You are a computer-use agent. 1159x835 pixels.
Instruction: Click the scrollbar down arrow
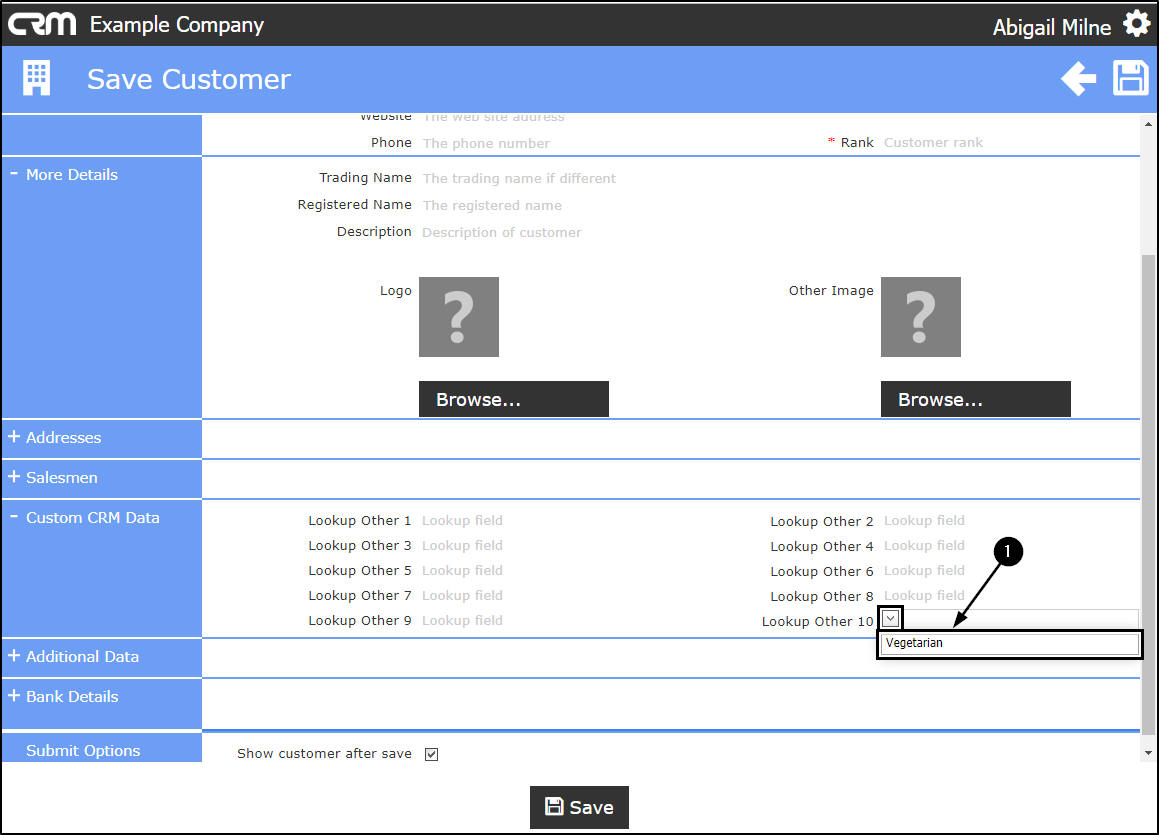point(1148,753)
